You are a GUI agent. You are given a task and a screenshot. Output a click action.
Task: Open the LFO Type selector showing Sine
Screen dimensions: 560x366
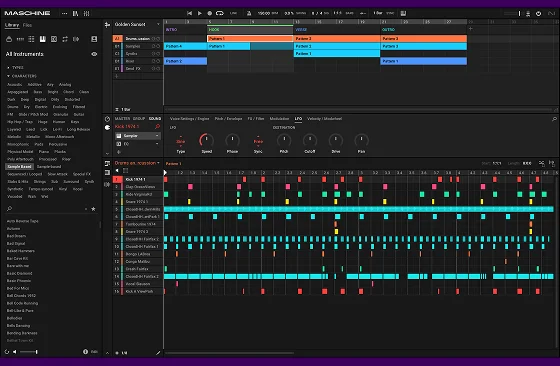181,141
